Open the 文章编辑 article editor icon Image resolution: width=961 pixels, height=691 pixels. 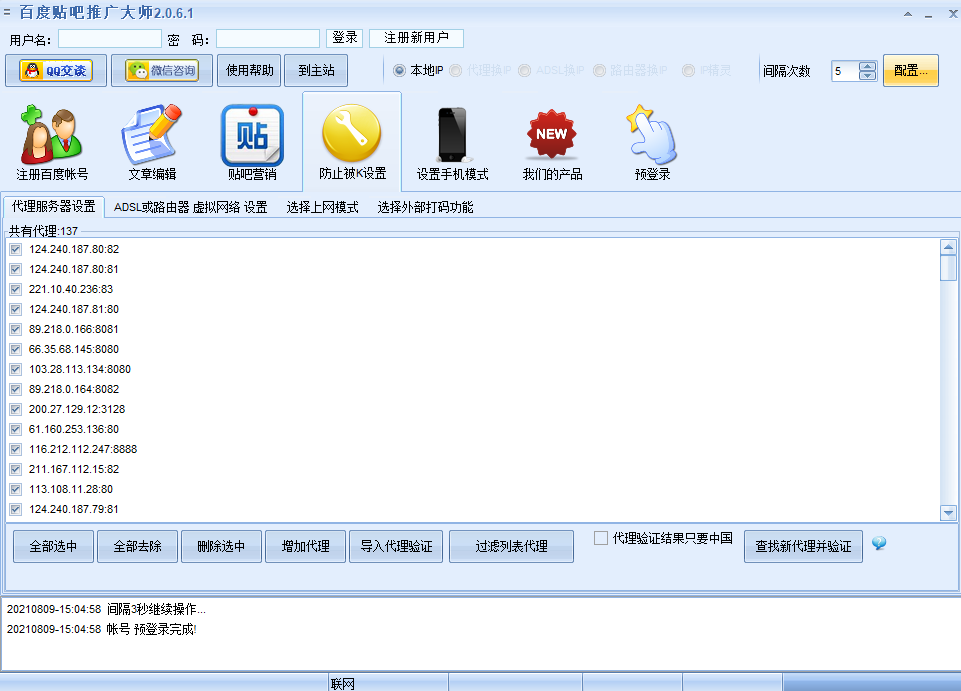152,143
